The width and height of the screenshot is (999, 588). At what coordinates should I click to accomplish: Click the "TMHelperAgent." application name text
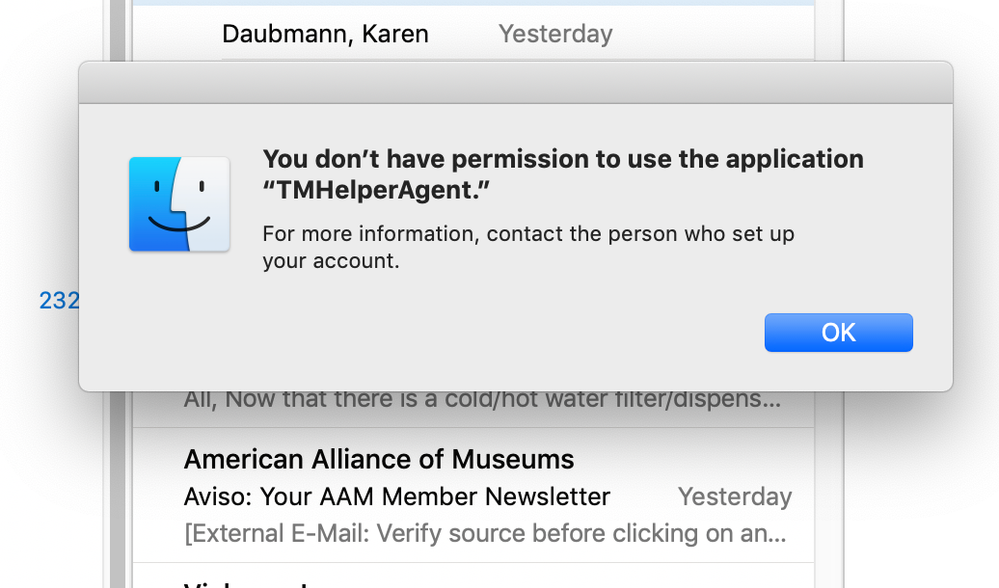point(377,190)
